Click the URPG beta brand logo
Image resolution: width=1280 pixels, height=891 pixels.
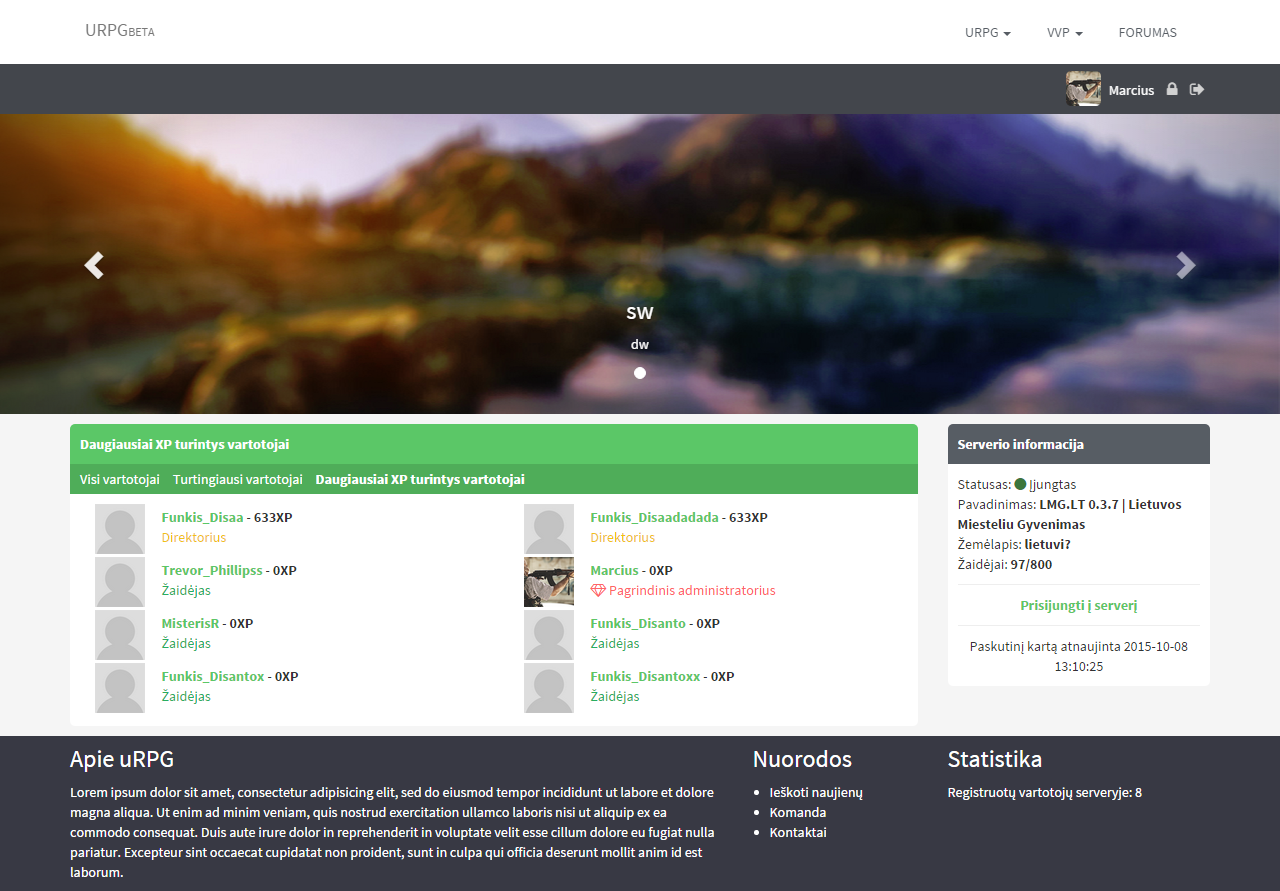point(120,31)
